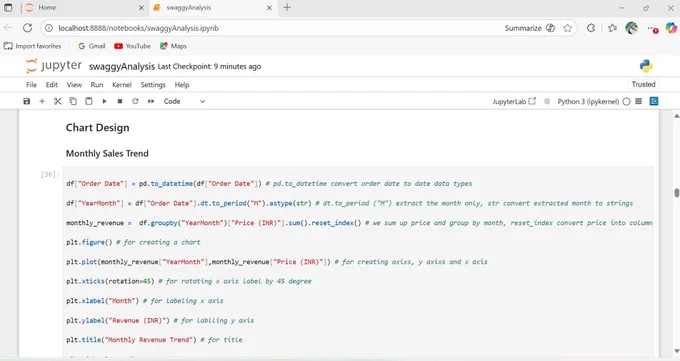The height and width of the screenshot is (361, 680).
Task: Open the Gmail bookmark
Action: point(92,46)
